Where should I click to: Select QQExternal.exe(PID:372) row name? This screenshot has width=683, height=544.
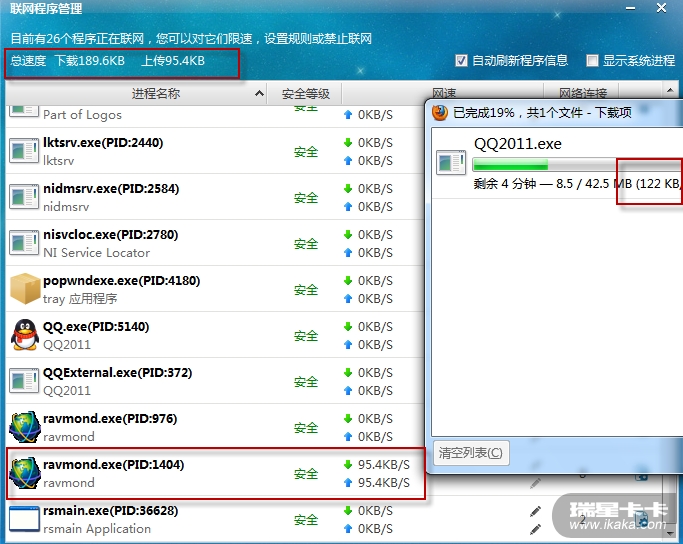click(x=117, y=372)
